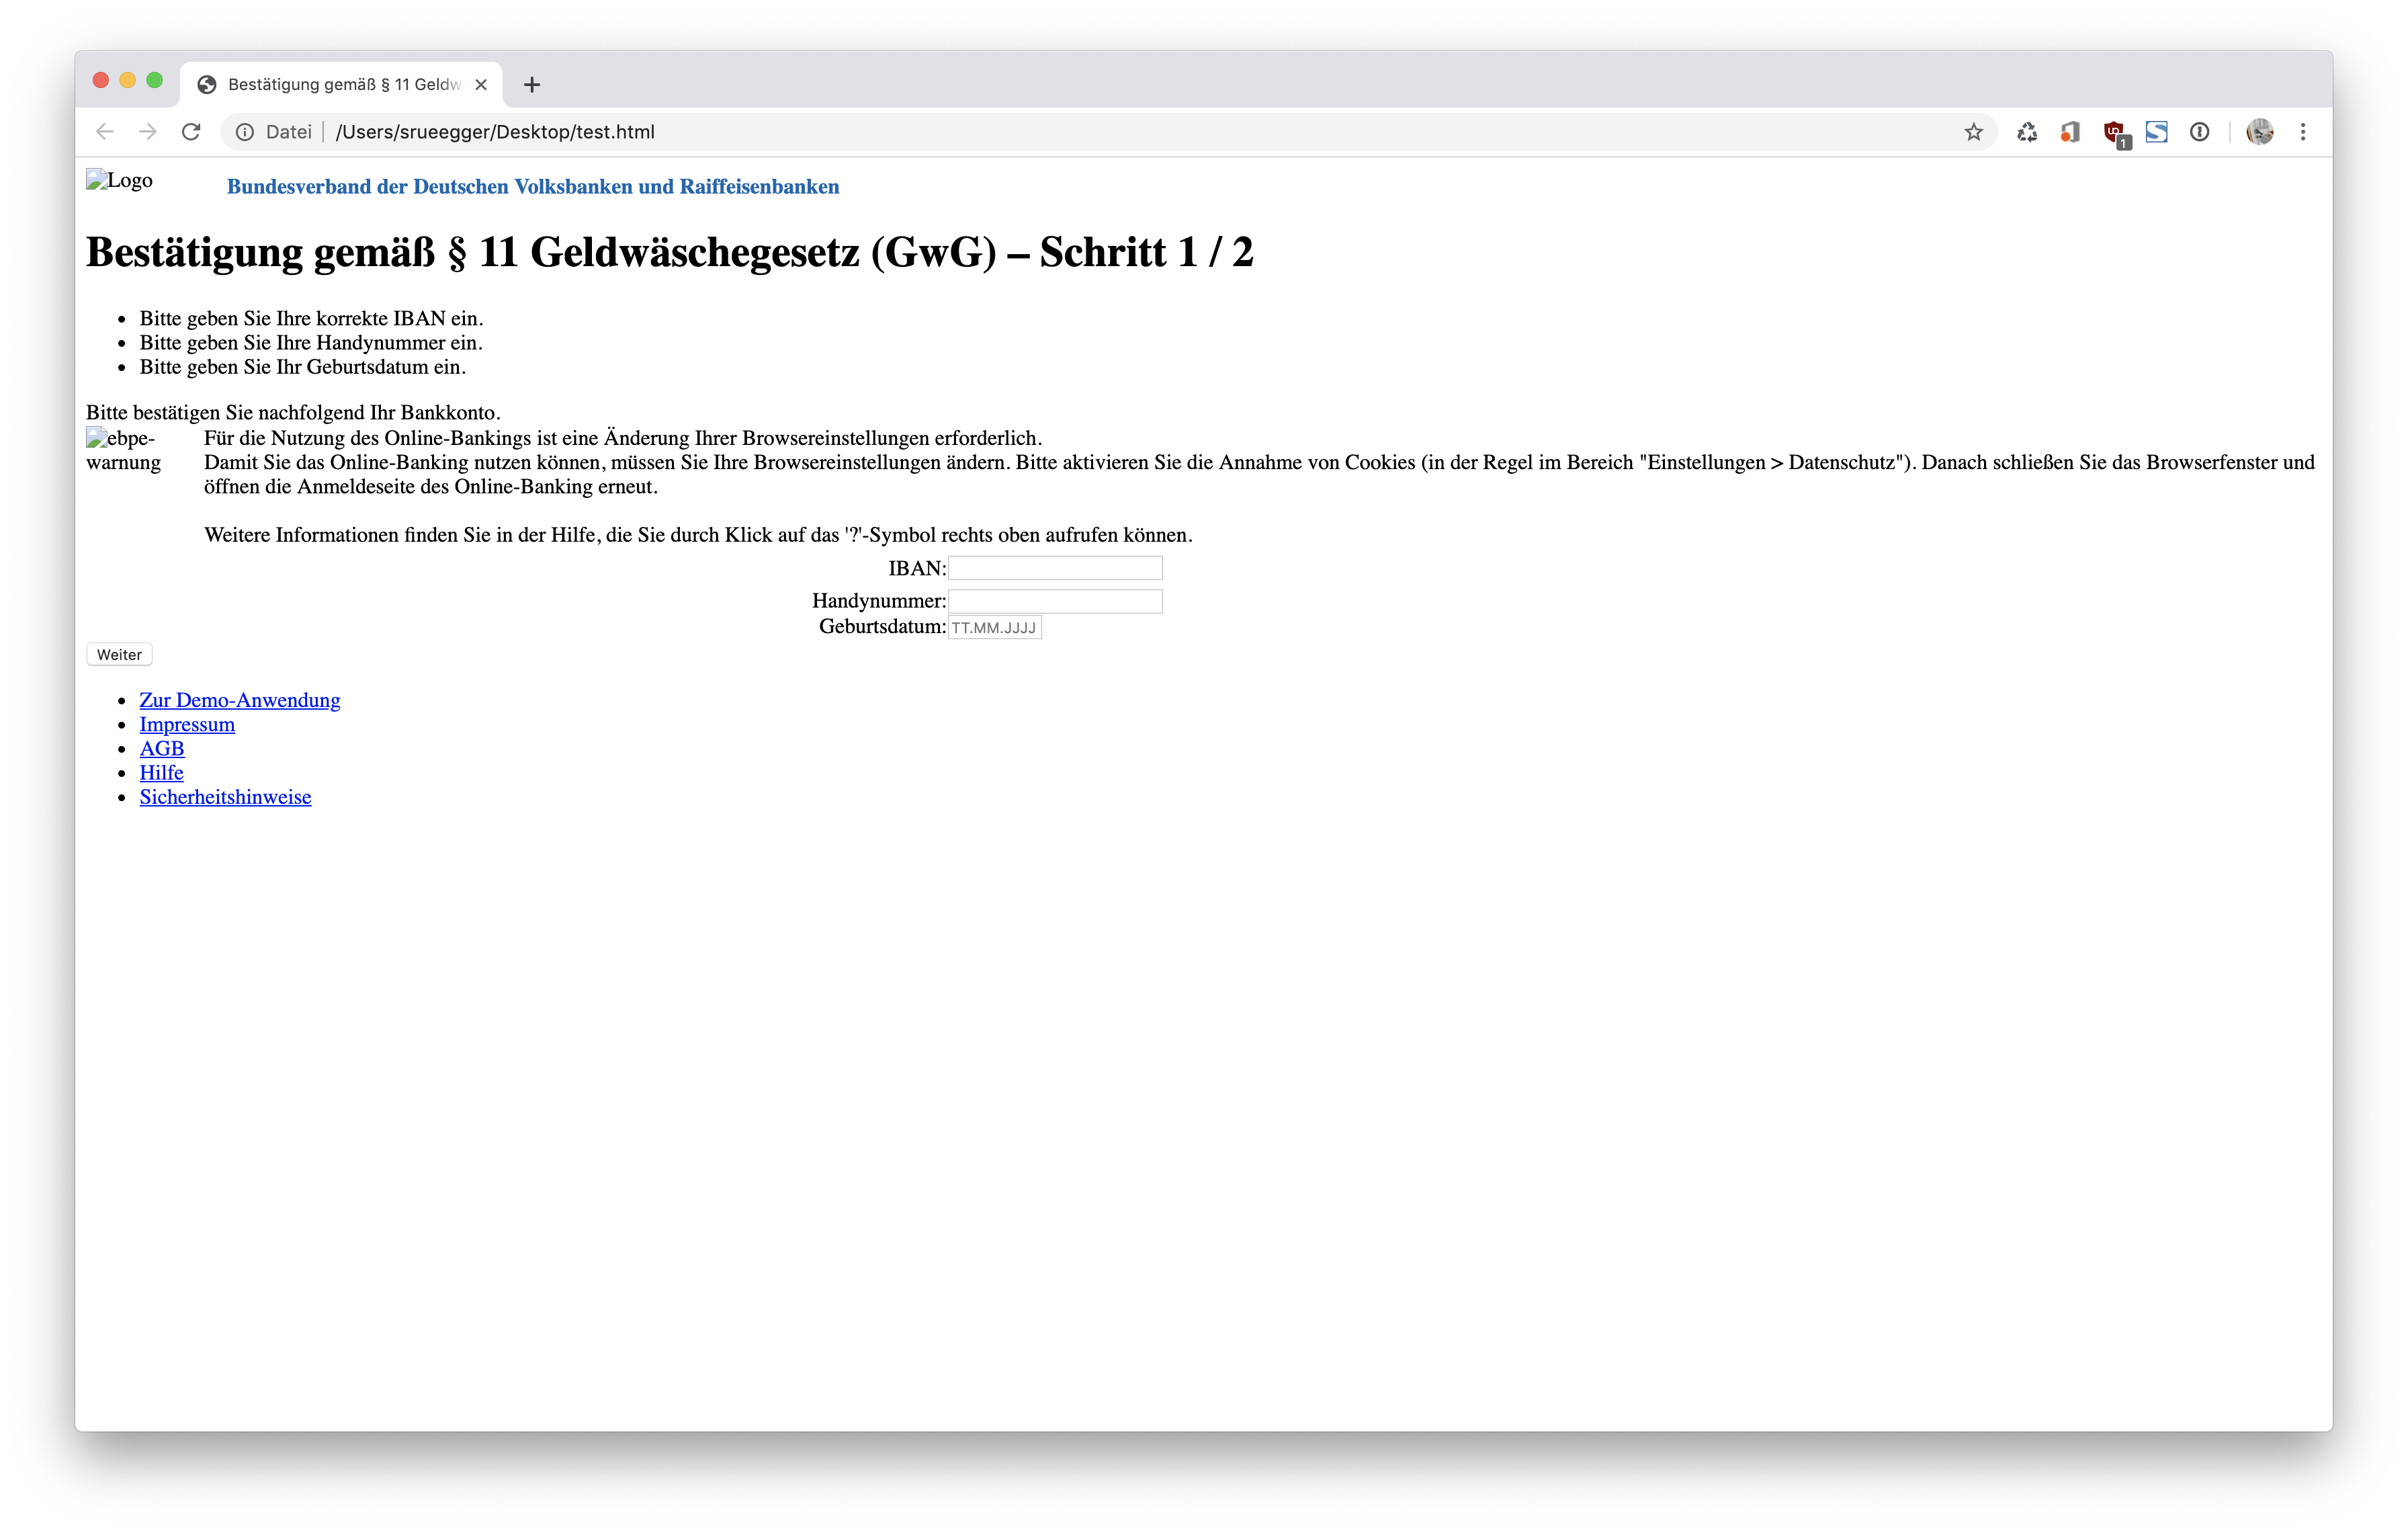Click the 'IBAN:' label
This screenshot has width=2408, height=1531.
pos(917,568)
